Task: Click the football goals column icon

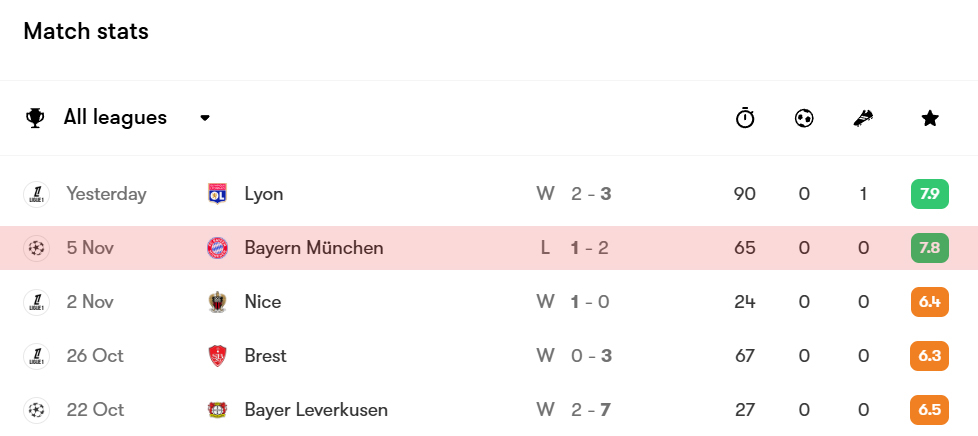Action: coord(804,118)
